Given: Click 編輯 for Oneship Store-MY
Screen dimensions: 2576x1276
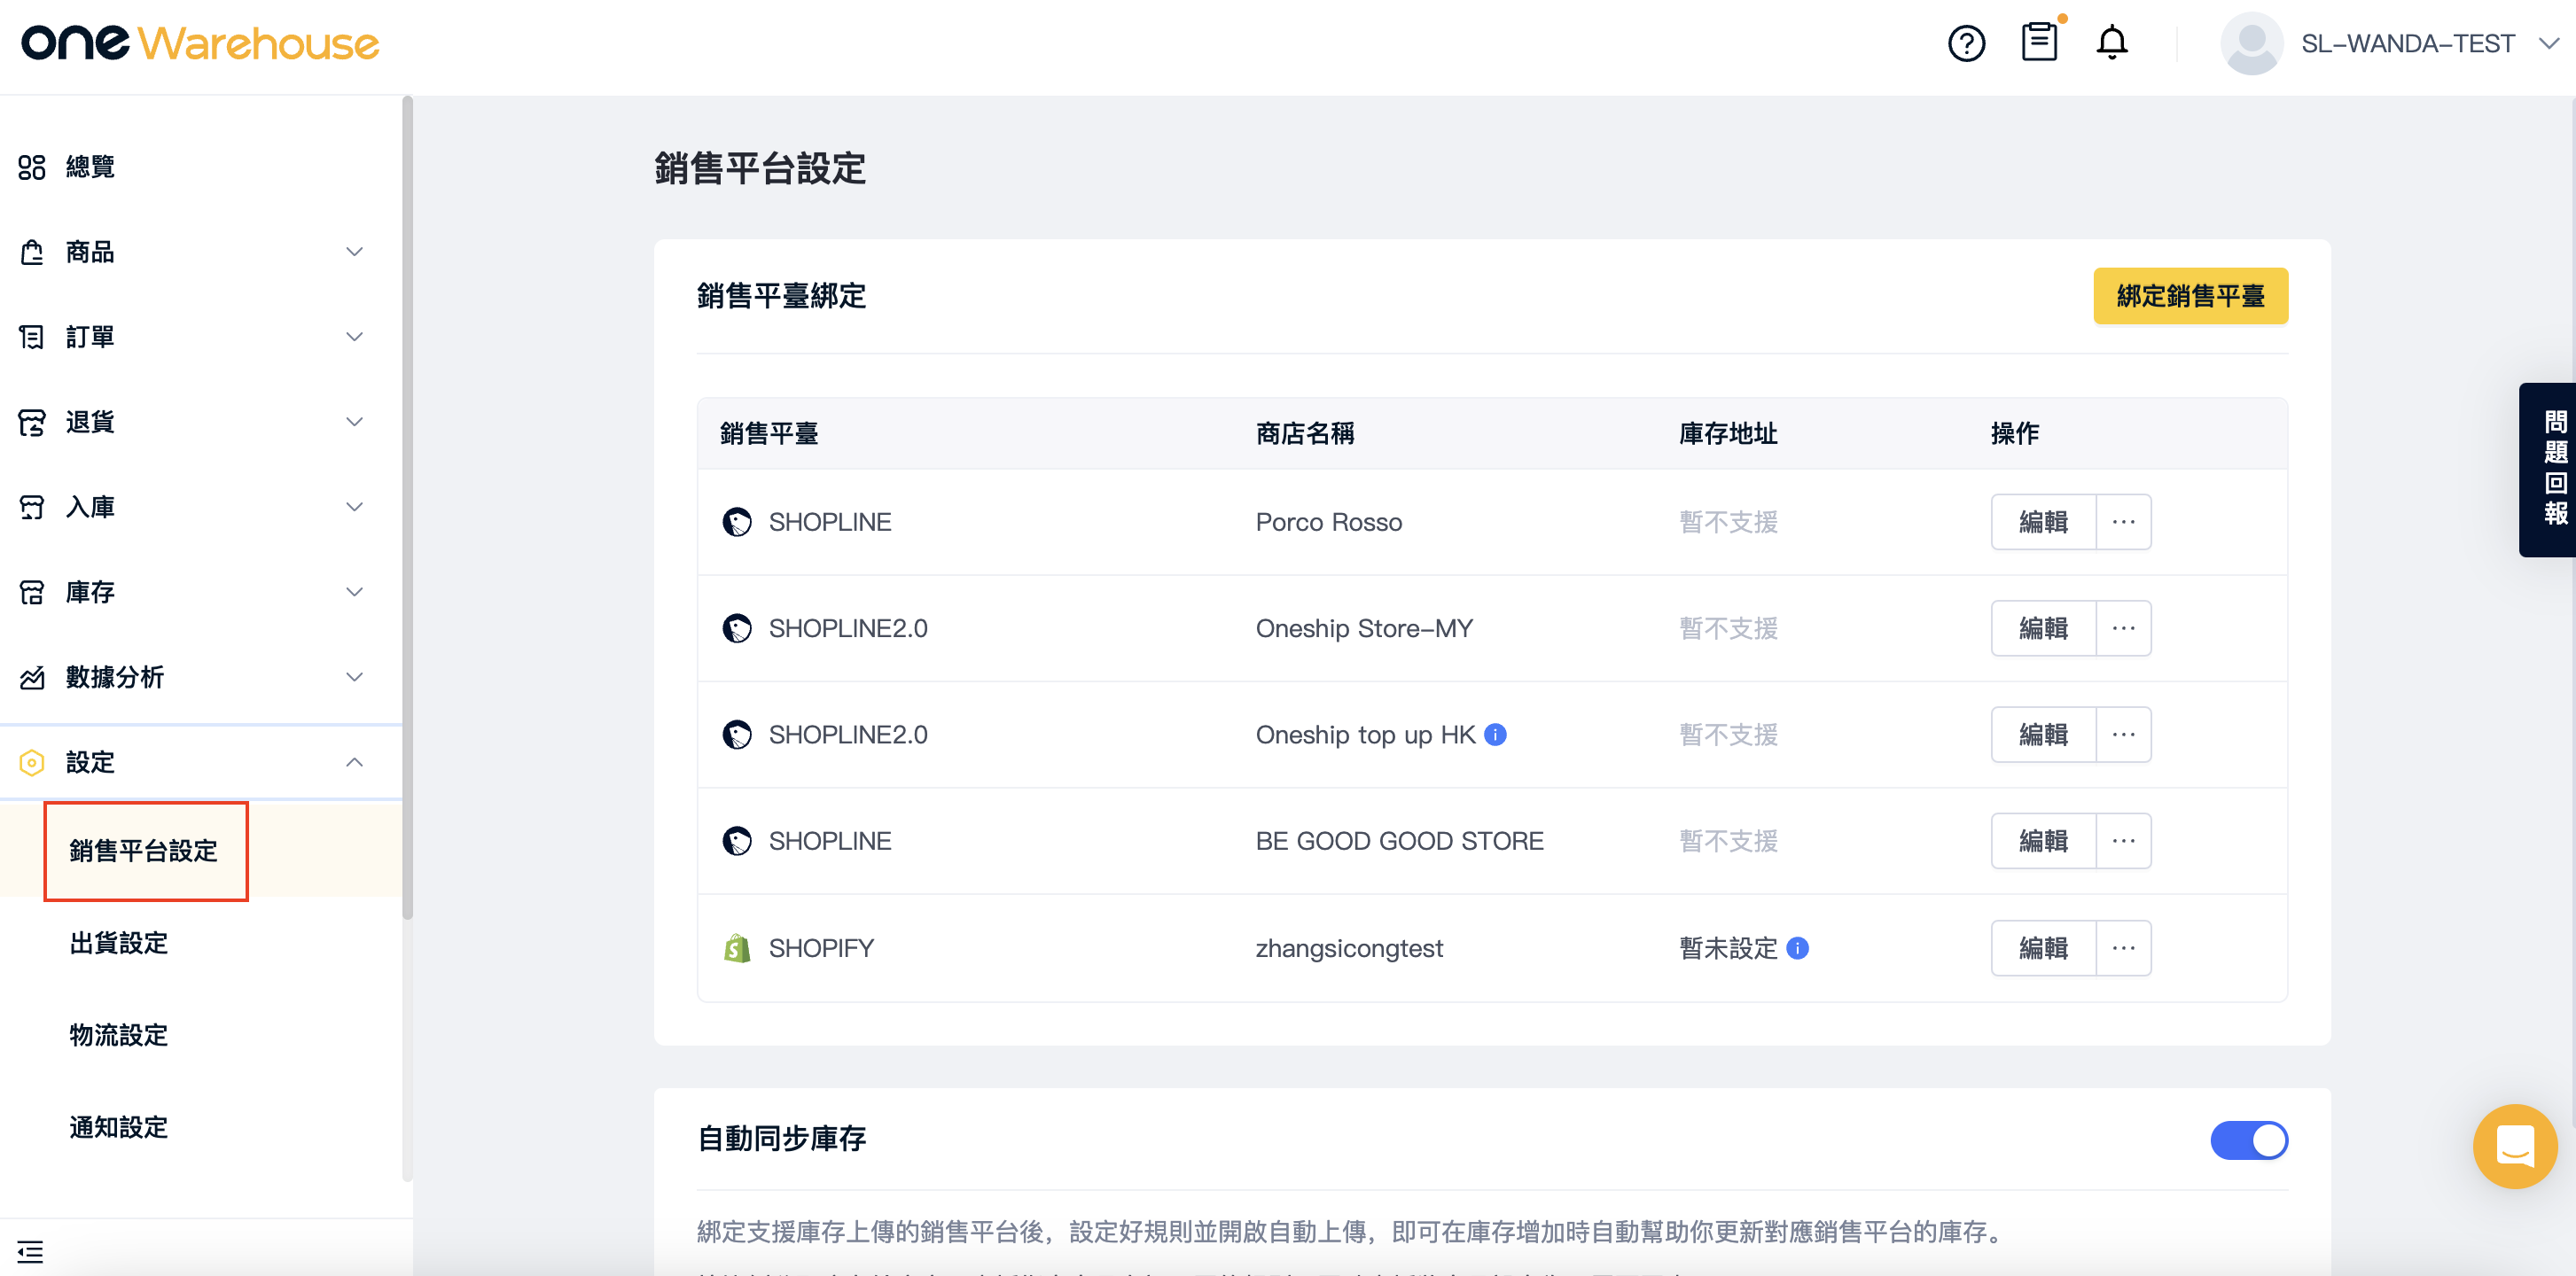Looking at the screenshot, I should tap(2043, 628).
